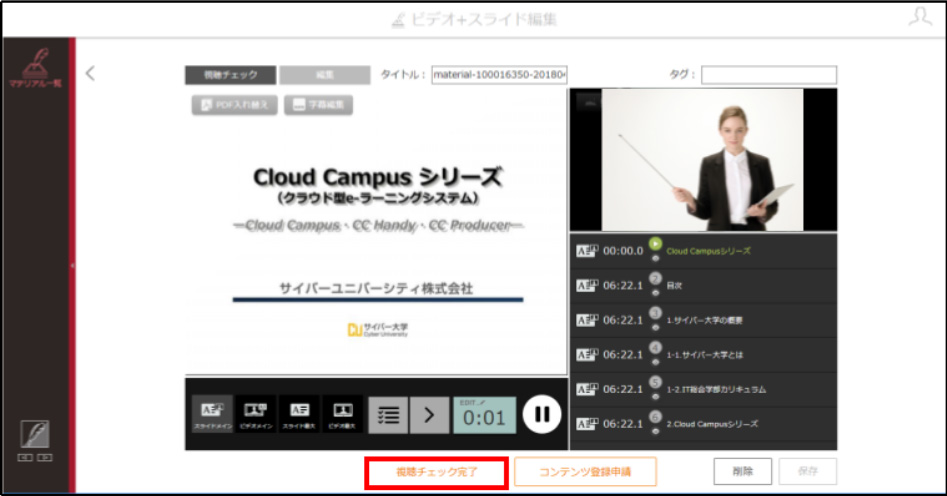Open the マテリアル一覧 sidebar icon
Screen dimensions: 947x496
pos(35,68)
